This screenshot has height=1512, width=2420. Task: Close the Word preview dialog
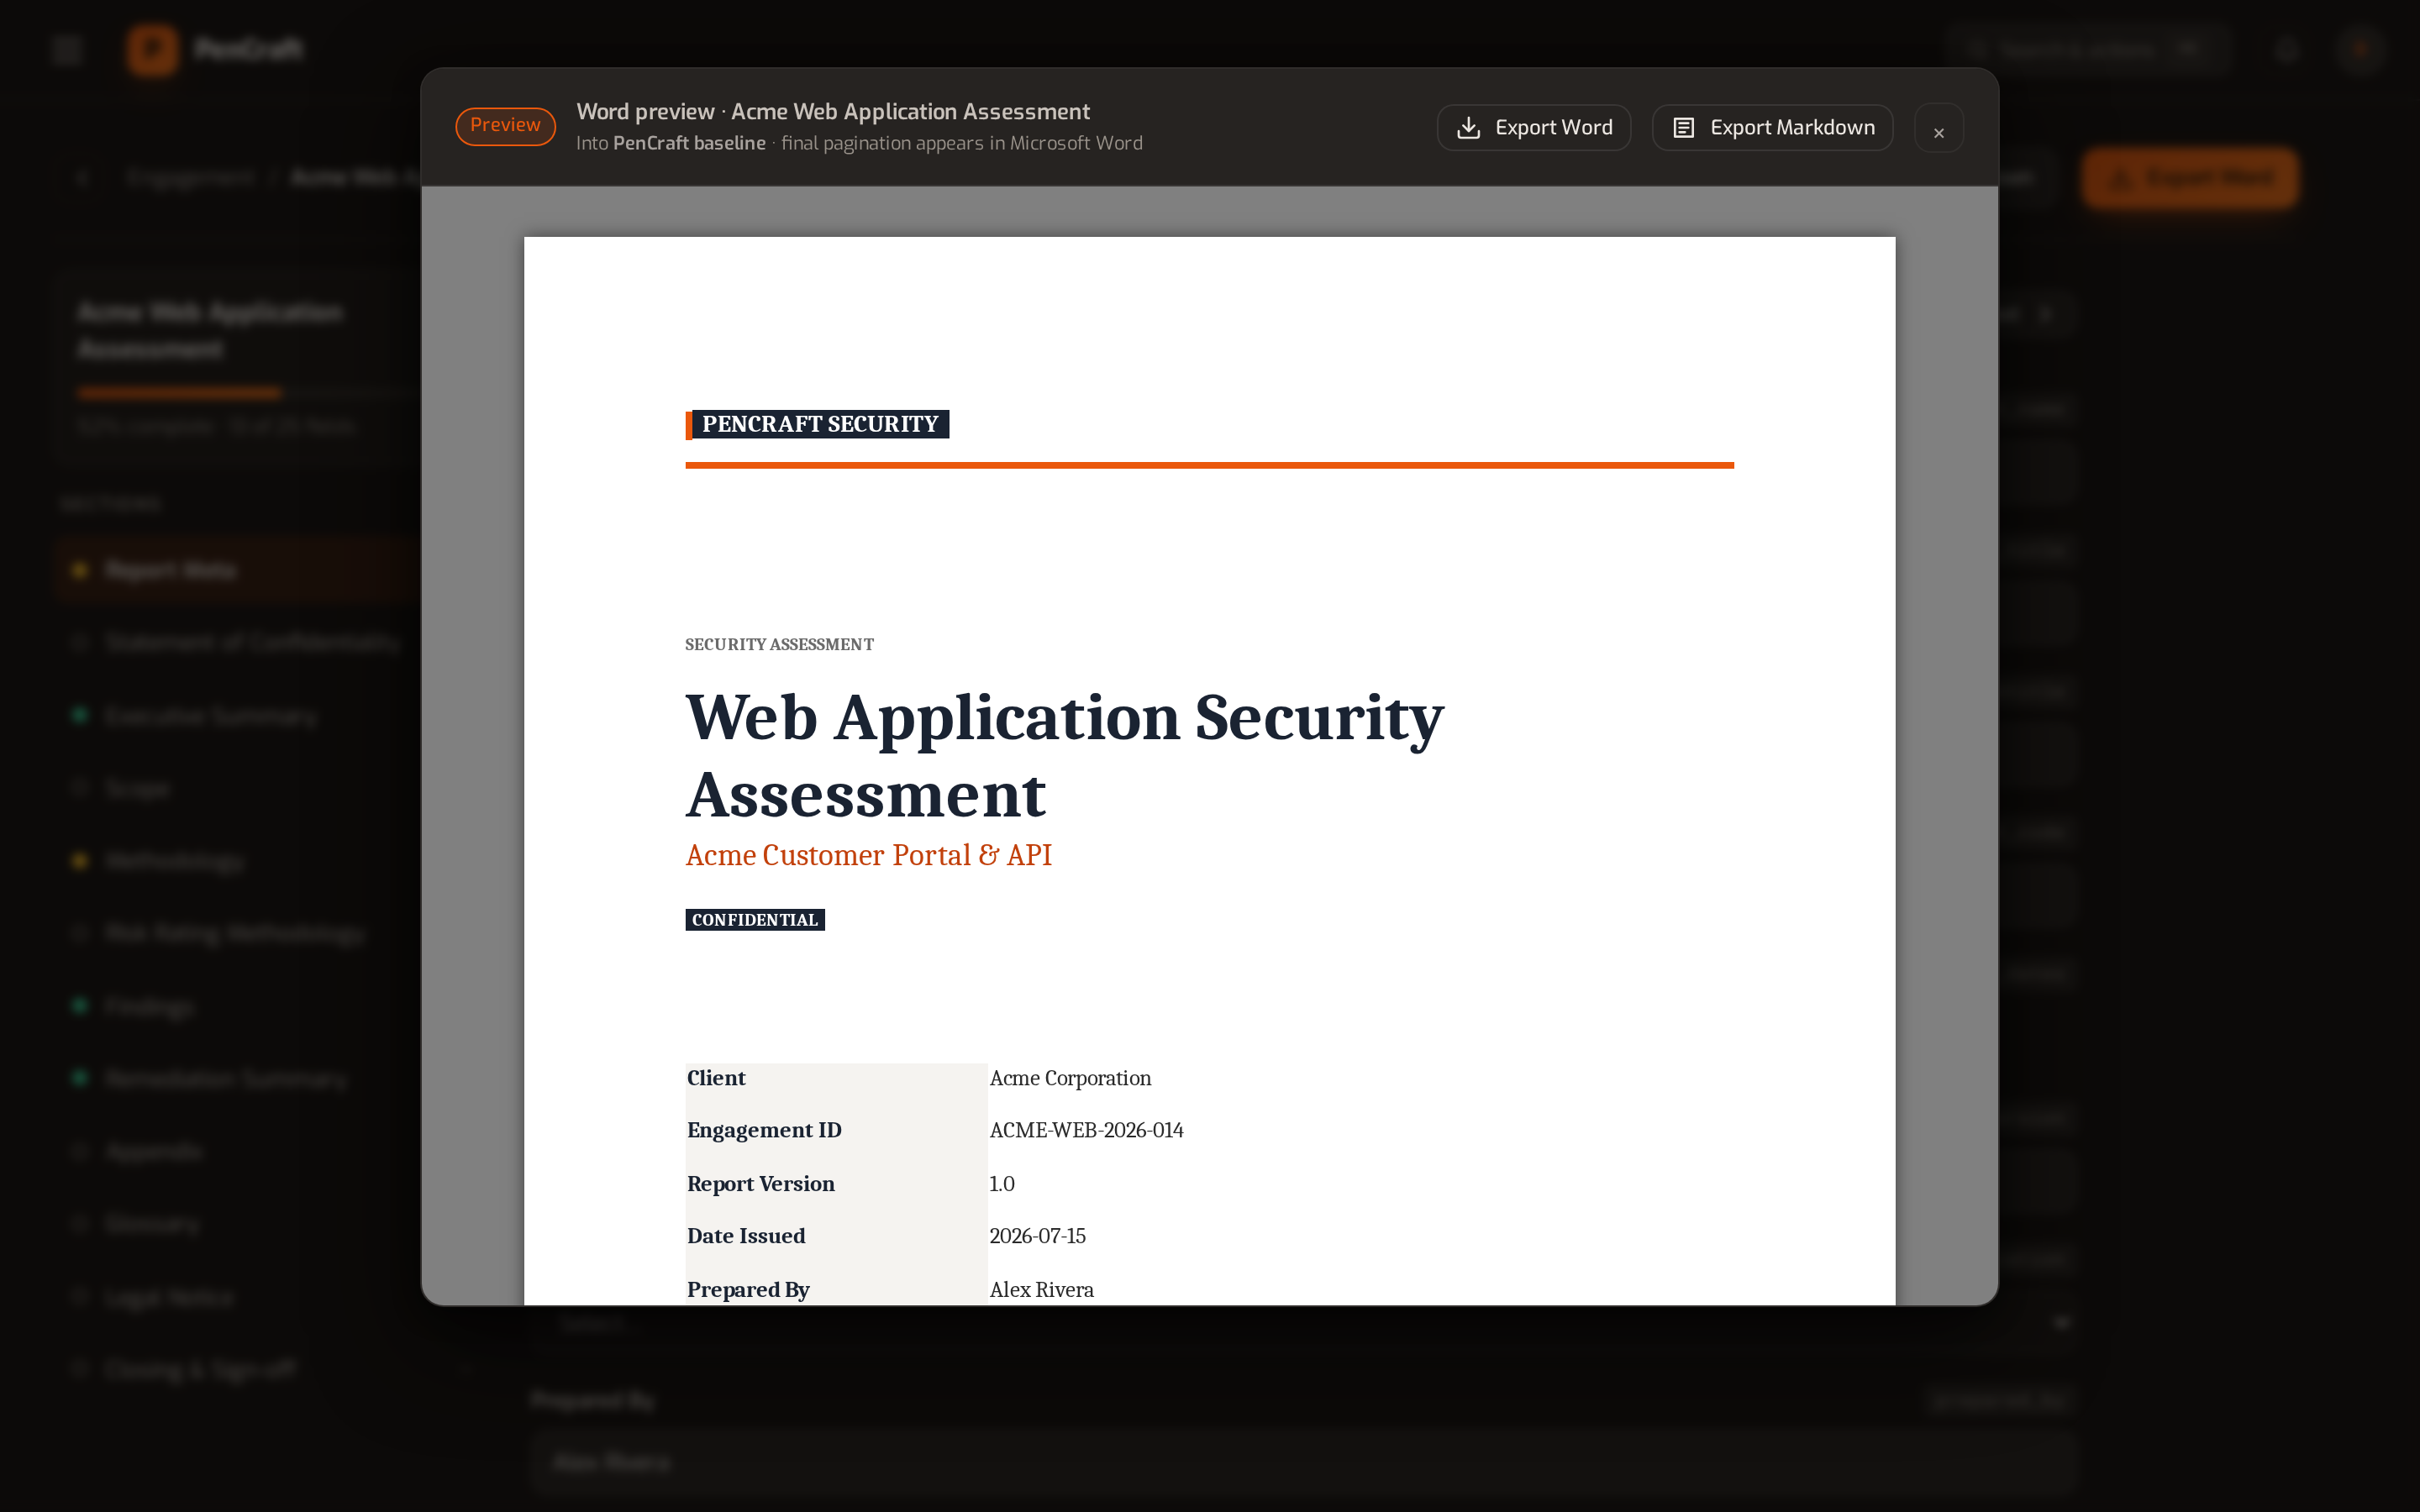pyautogui.click(x=1938, y=129)
